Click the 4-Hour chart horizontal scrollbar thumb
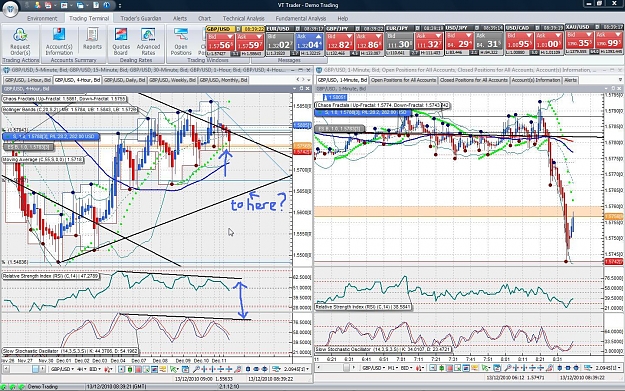The height and width of the screenshot is (391, 625). tap(35, 369)
